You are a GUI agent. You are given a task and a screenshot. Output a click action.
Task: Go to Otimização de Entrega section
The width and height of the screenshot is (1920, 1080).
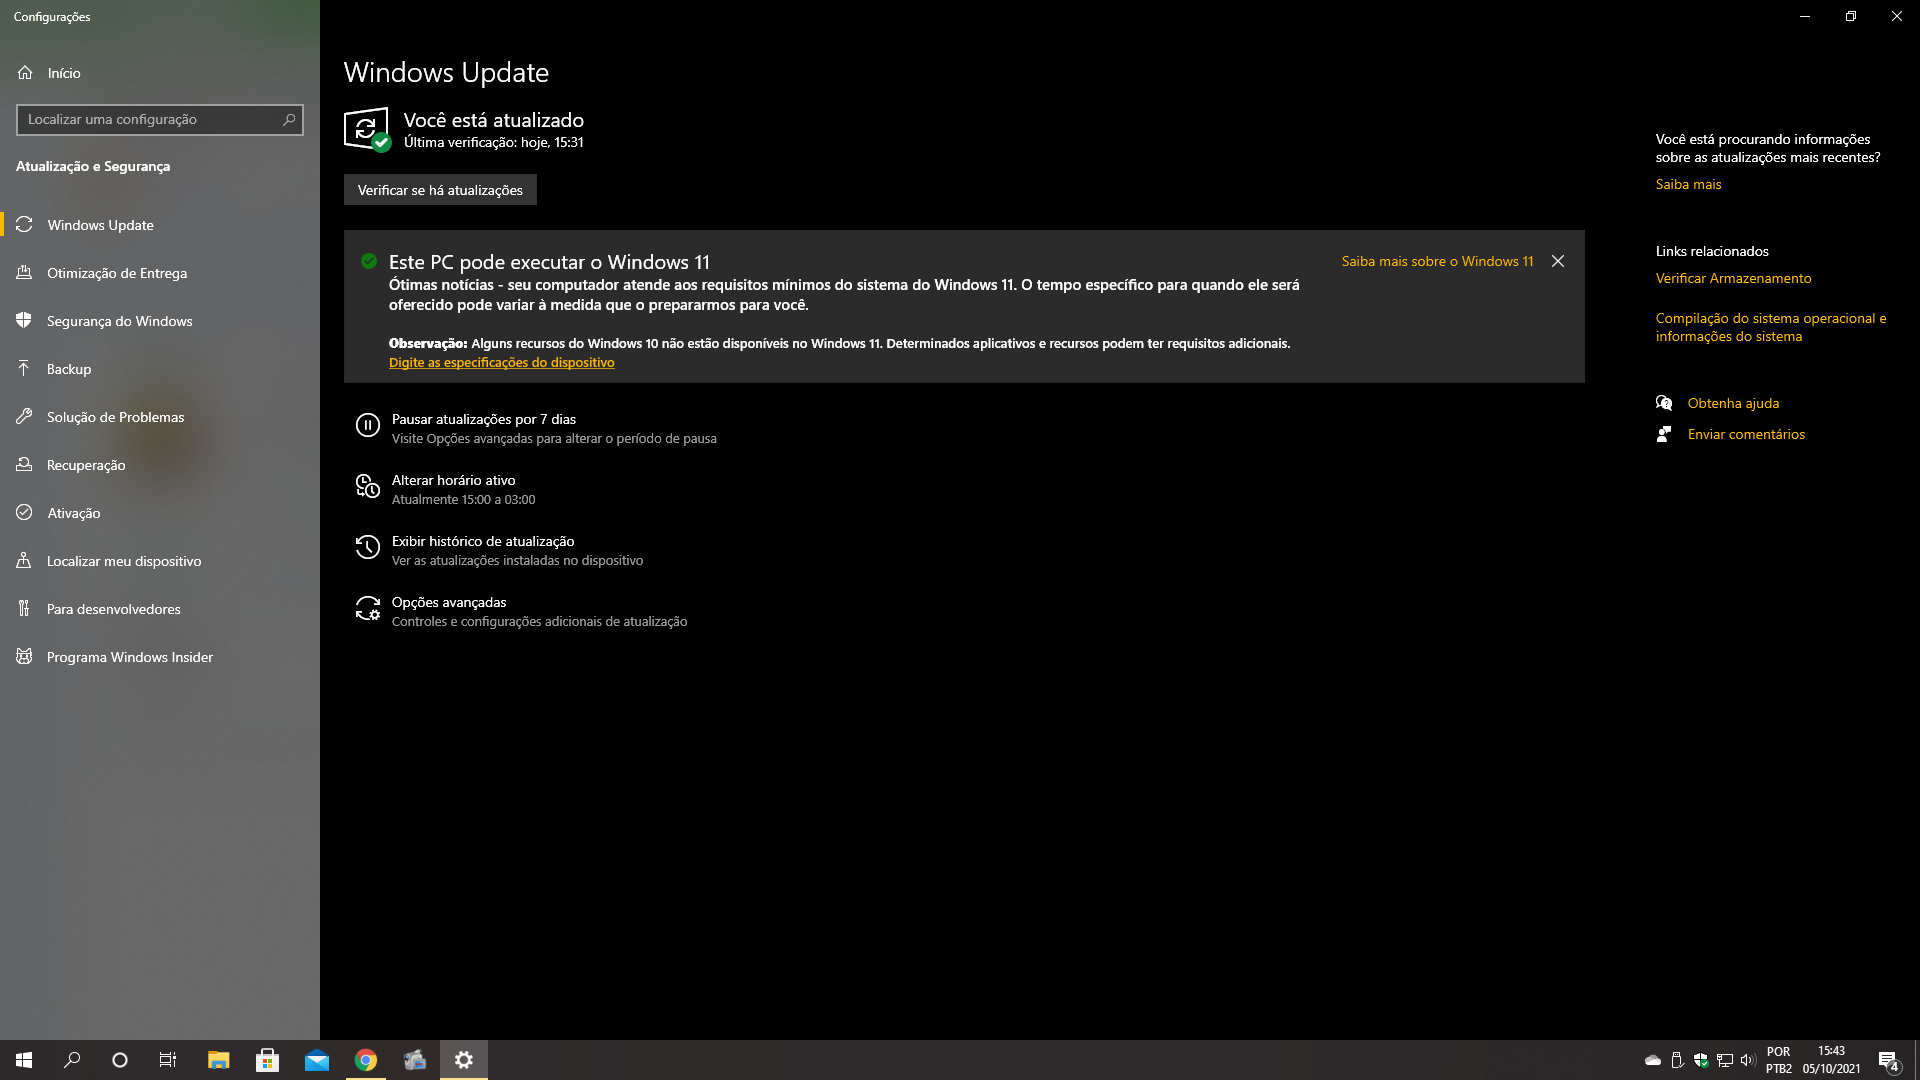point(160,273)
